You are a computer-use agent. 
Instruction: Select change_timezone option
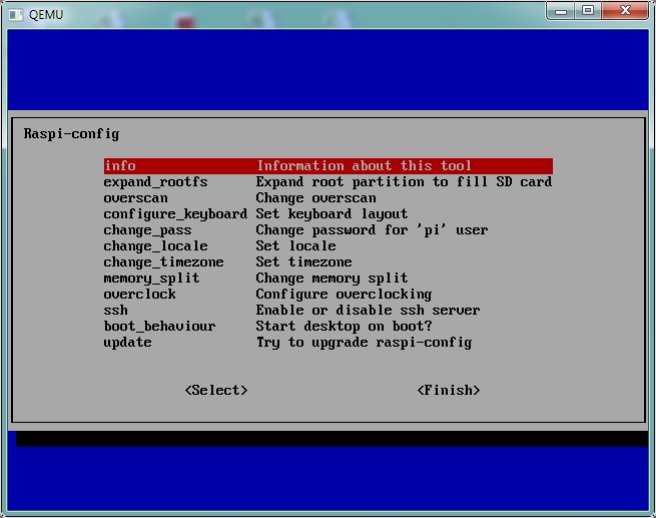(164, 262)
